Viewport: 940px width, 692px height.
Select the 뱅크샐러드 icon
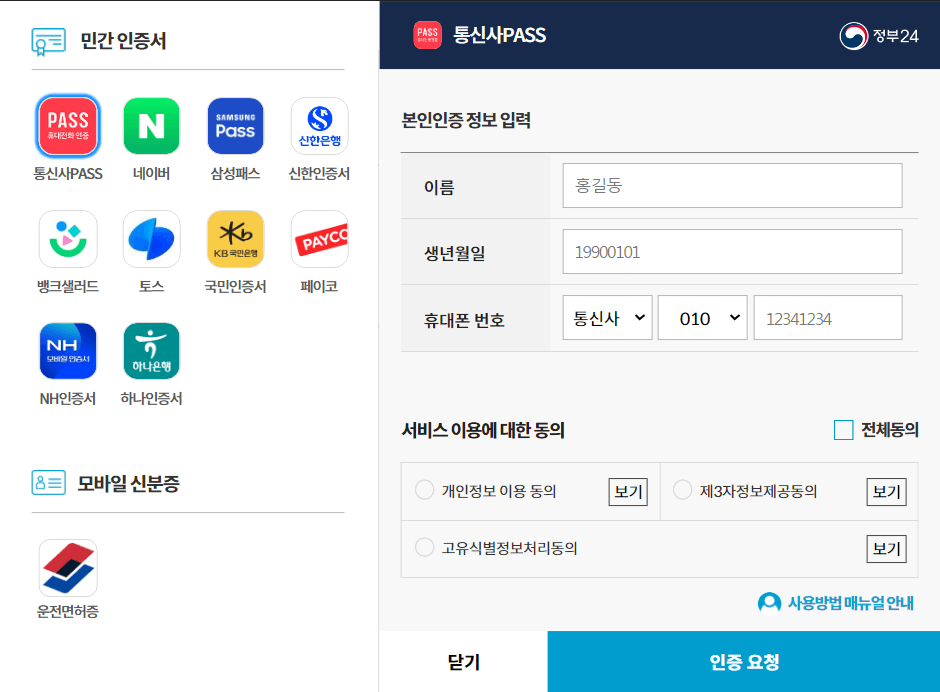(68, 239)
